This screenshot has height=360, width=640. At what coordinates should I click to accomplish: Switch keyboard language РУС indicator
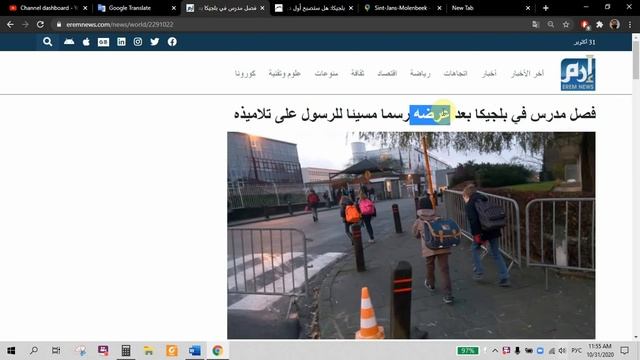pos(576,351)
